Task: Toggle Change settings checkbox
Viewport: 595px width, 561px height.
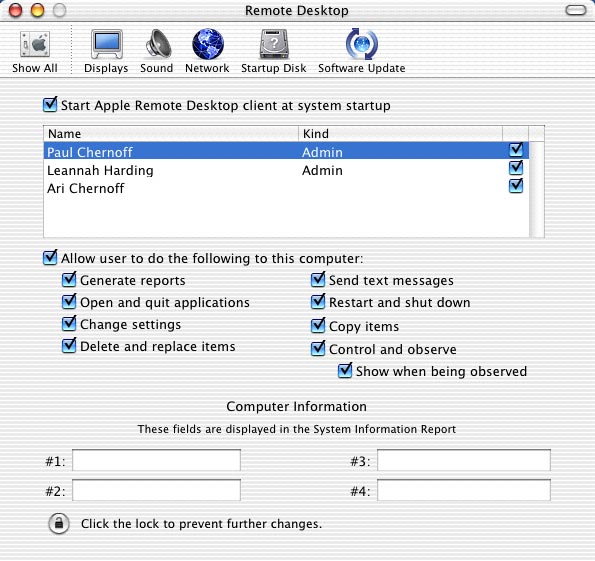Action: pyautogui.click(x=69, y=323)
